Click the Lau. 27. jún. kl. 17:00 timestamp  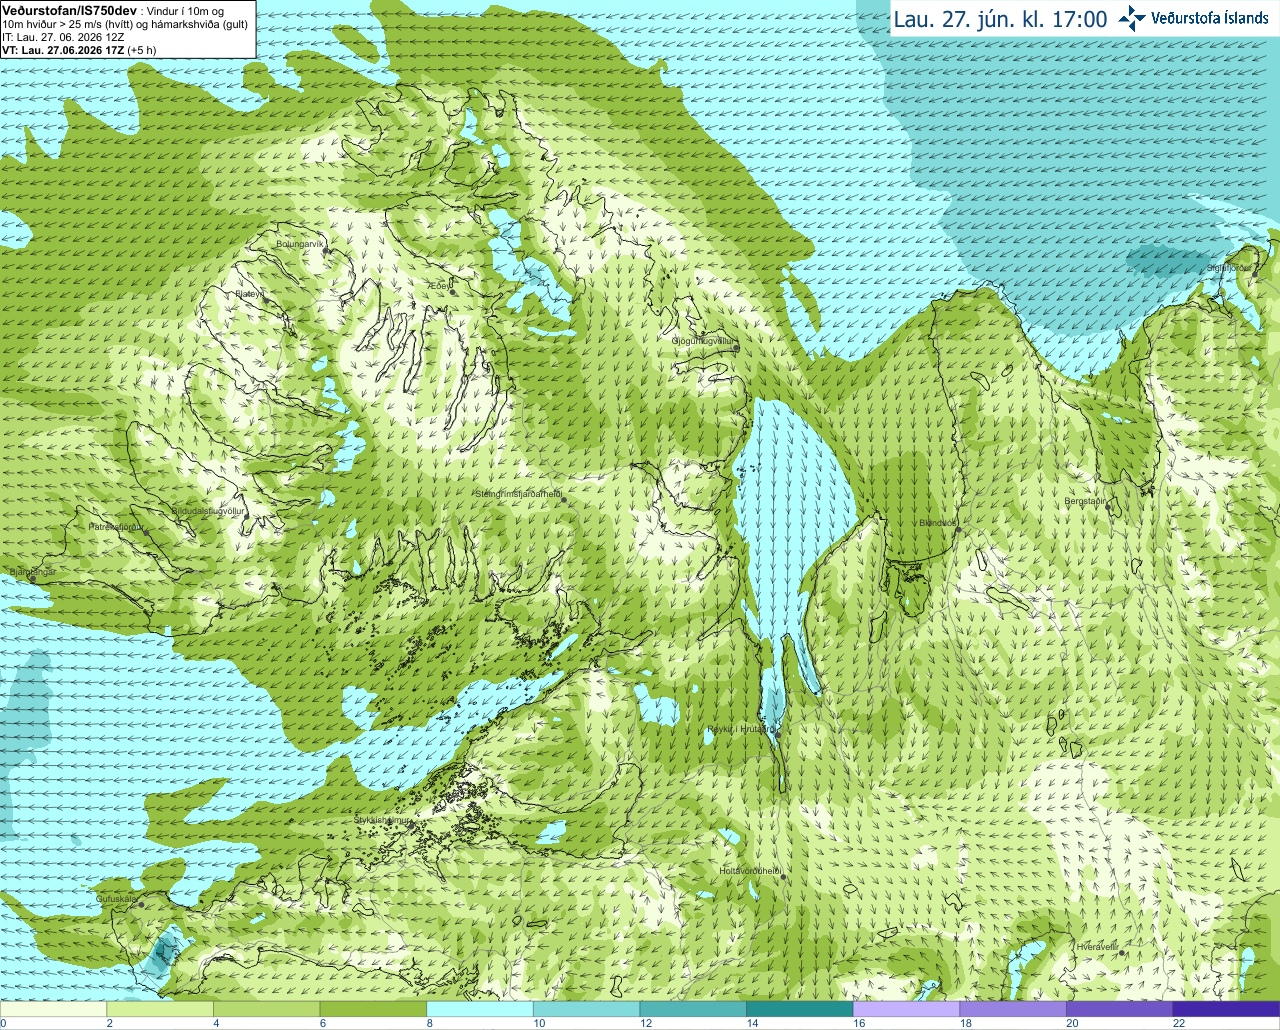click(1000, 19)
